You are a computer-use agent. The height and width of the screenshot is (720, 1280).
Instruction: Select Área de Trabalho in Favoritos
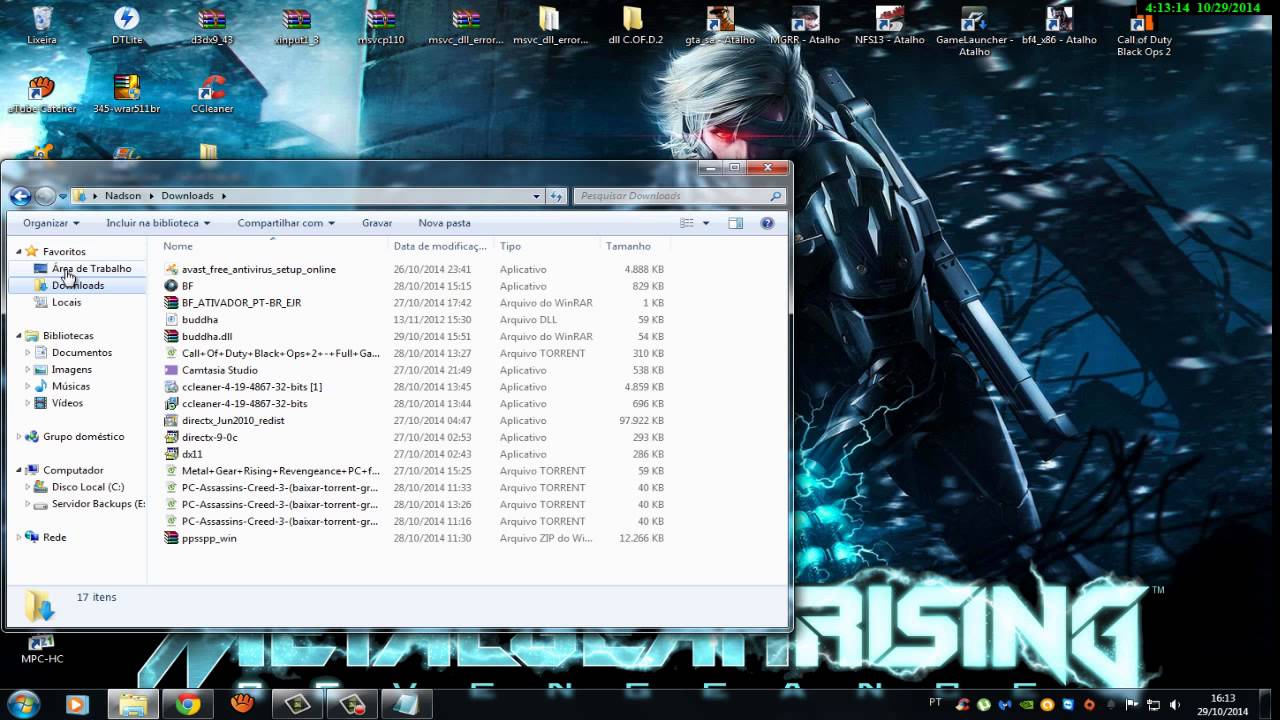(91, 268)
